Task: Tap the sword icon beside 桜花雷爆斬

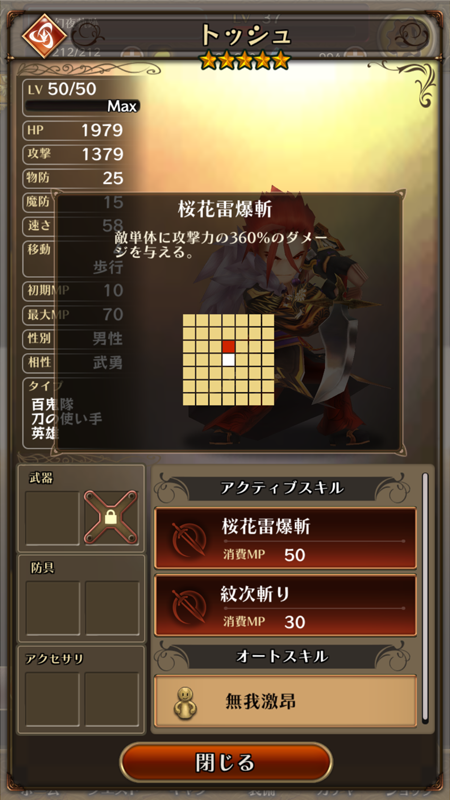Action: pos(190,539)
